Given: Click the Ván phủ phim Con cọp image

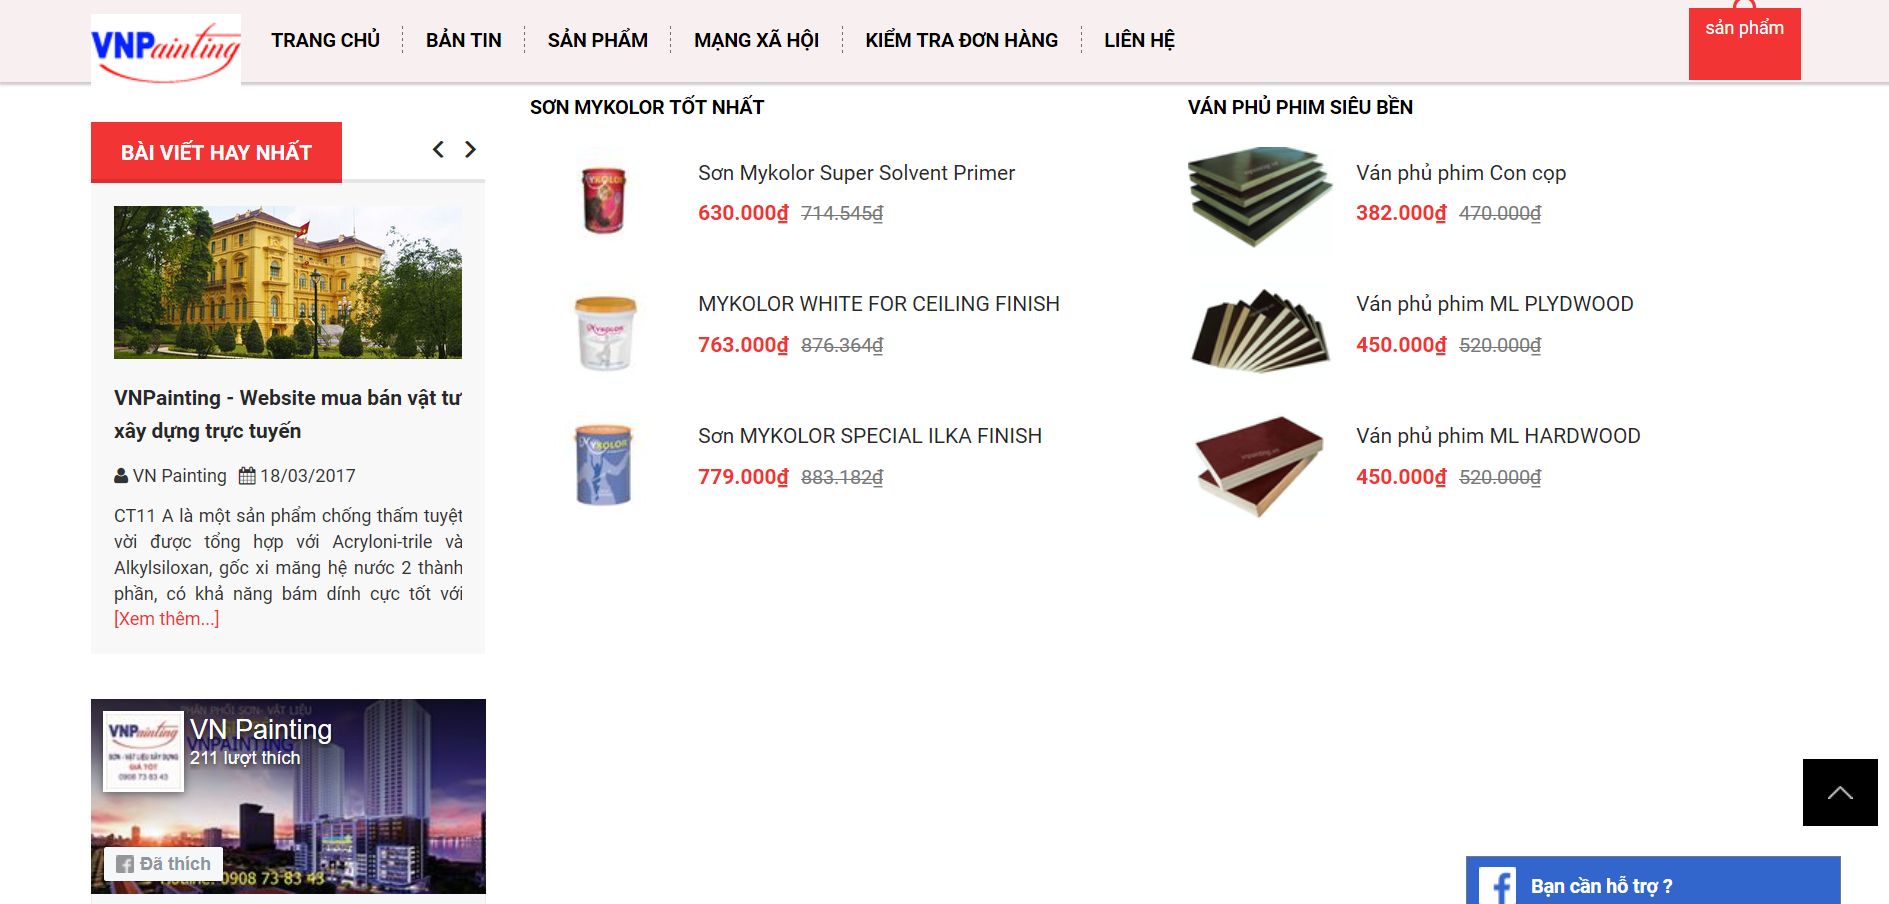Looking at the screenshot, I should pos(1260,198).
